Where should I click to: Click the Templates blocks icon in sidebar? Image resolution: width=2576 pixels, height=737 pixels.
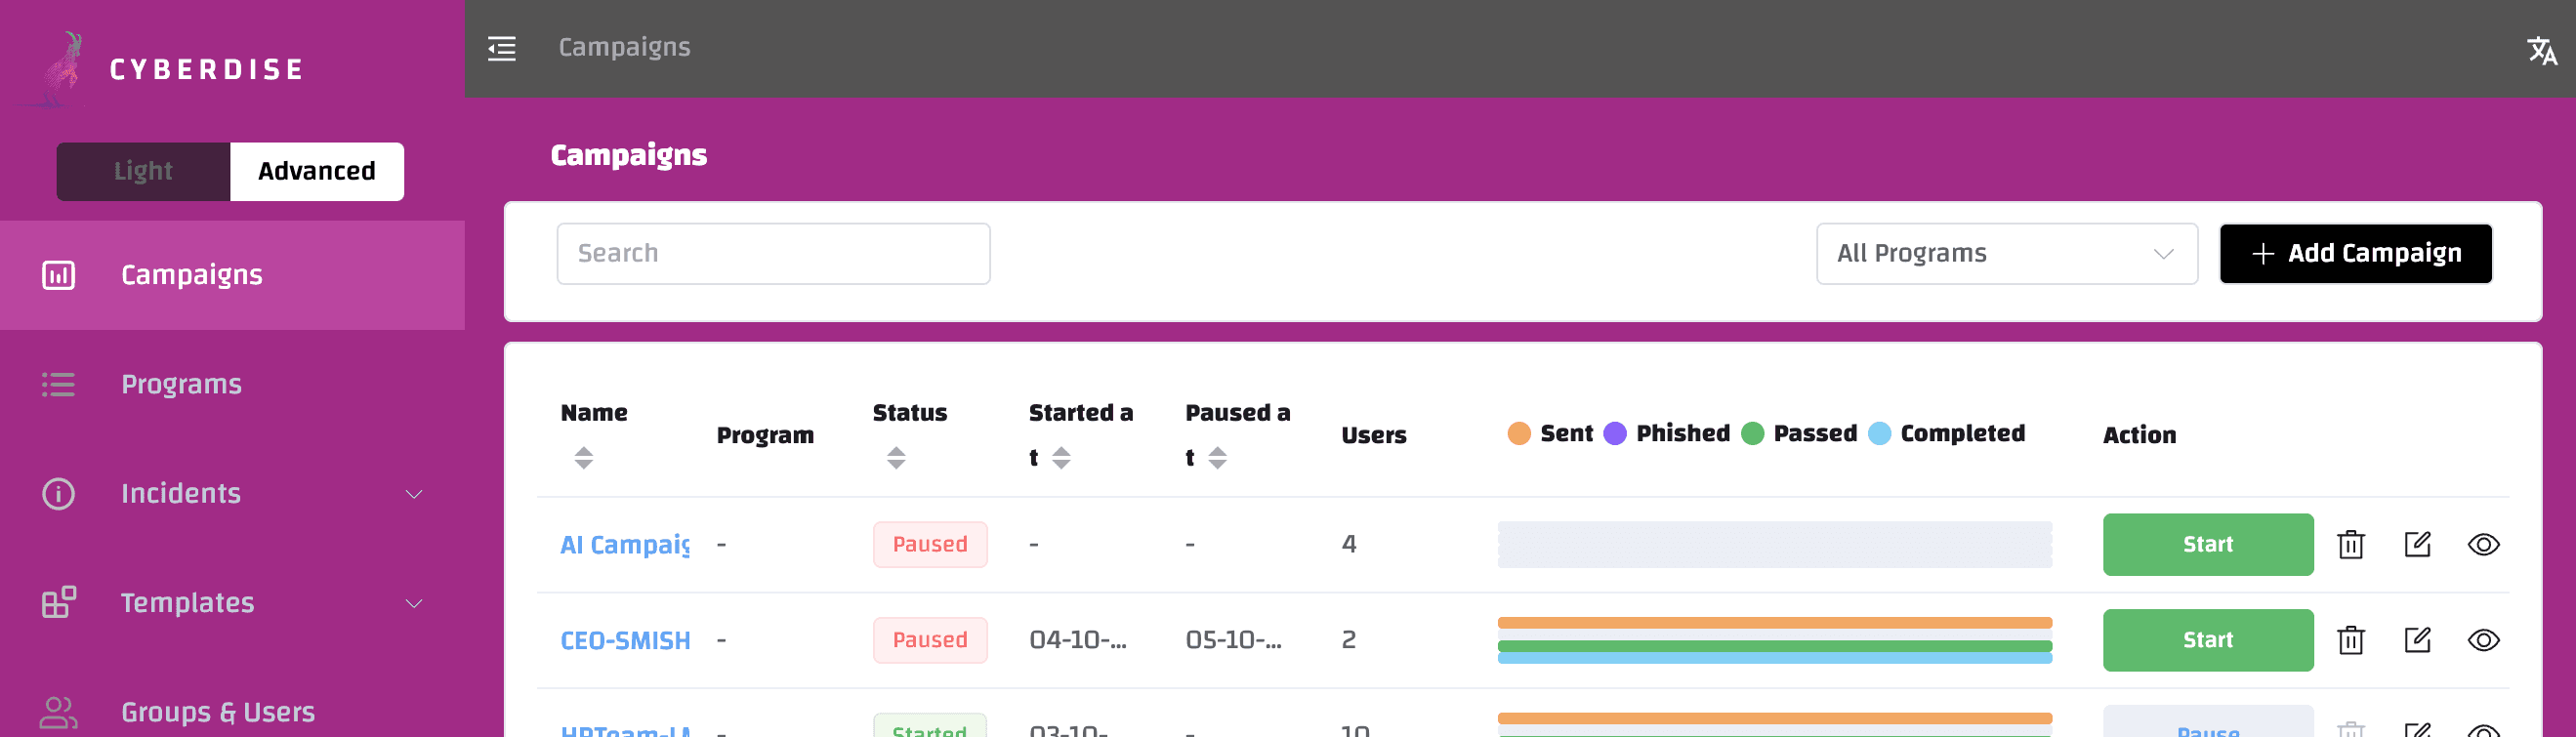[58, 603]
